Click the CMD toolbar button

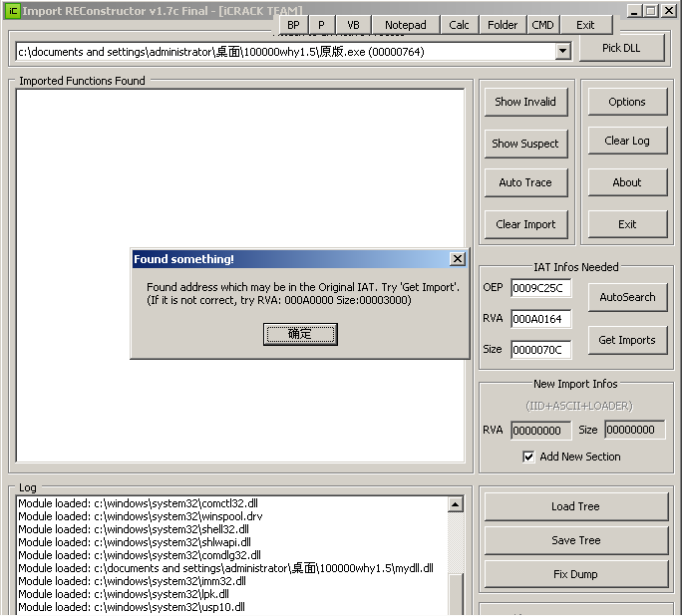pos(543,24)
